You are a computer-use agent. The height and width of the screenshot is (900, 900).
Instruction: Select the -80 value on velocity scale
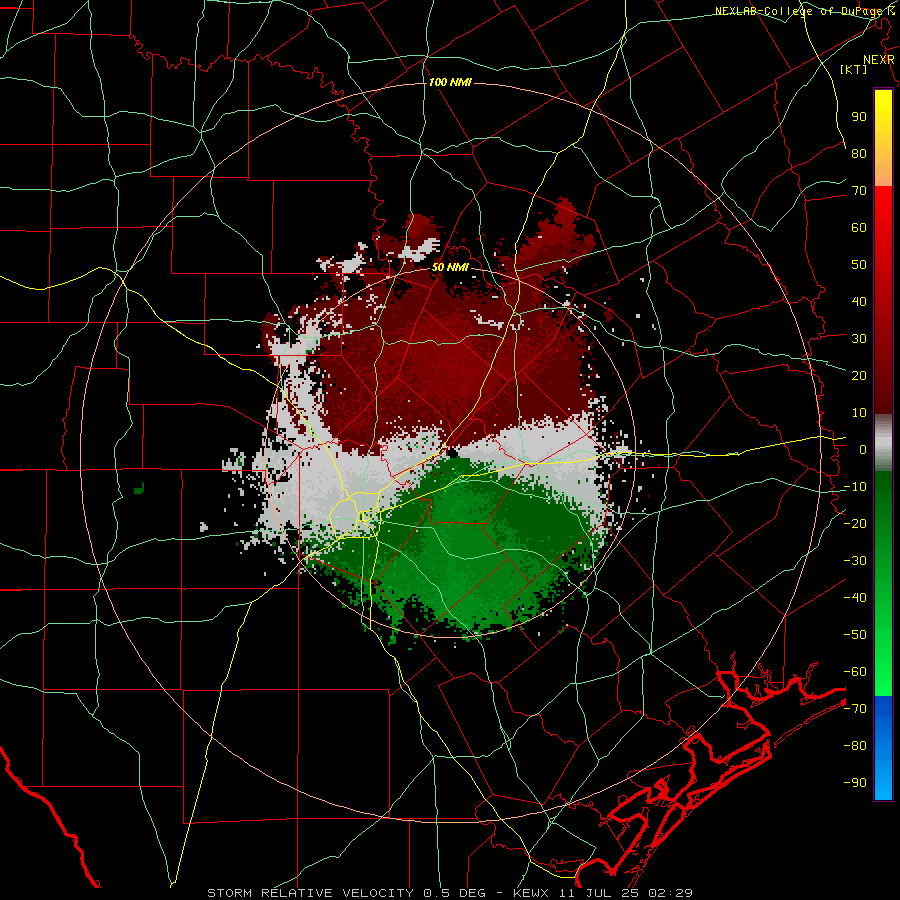855,746
